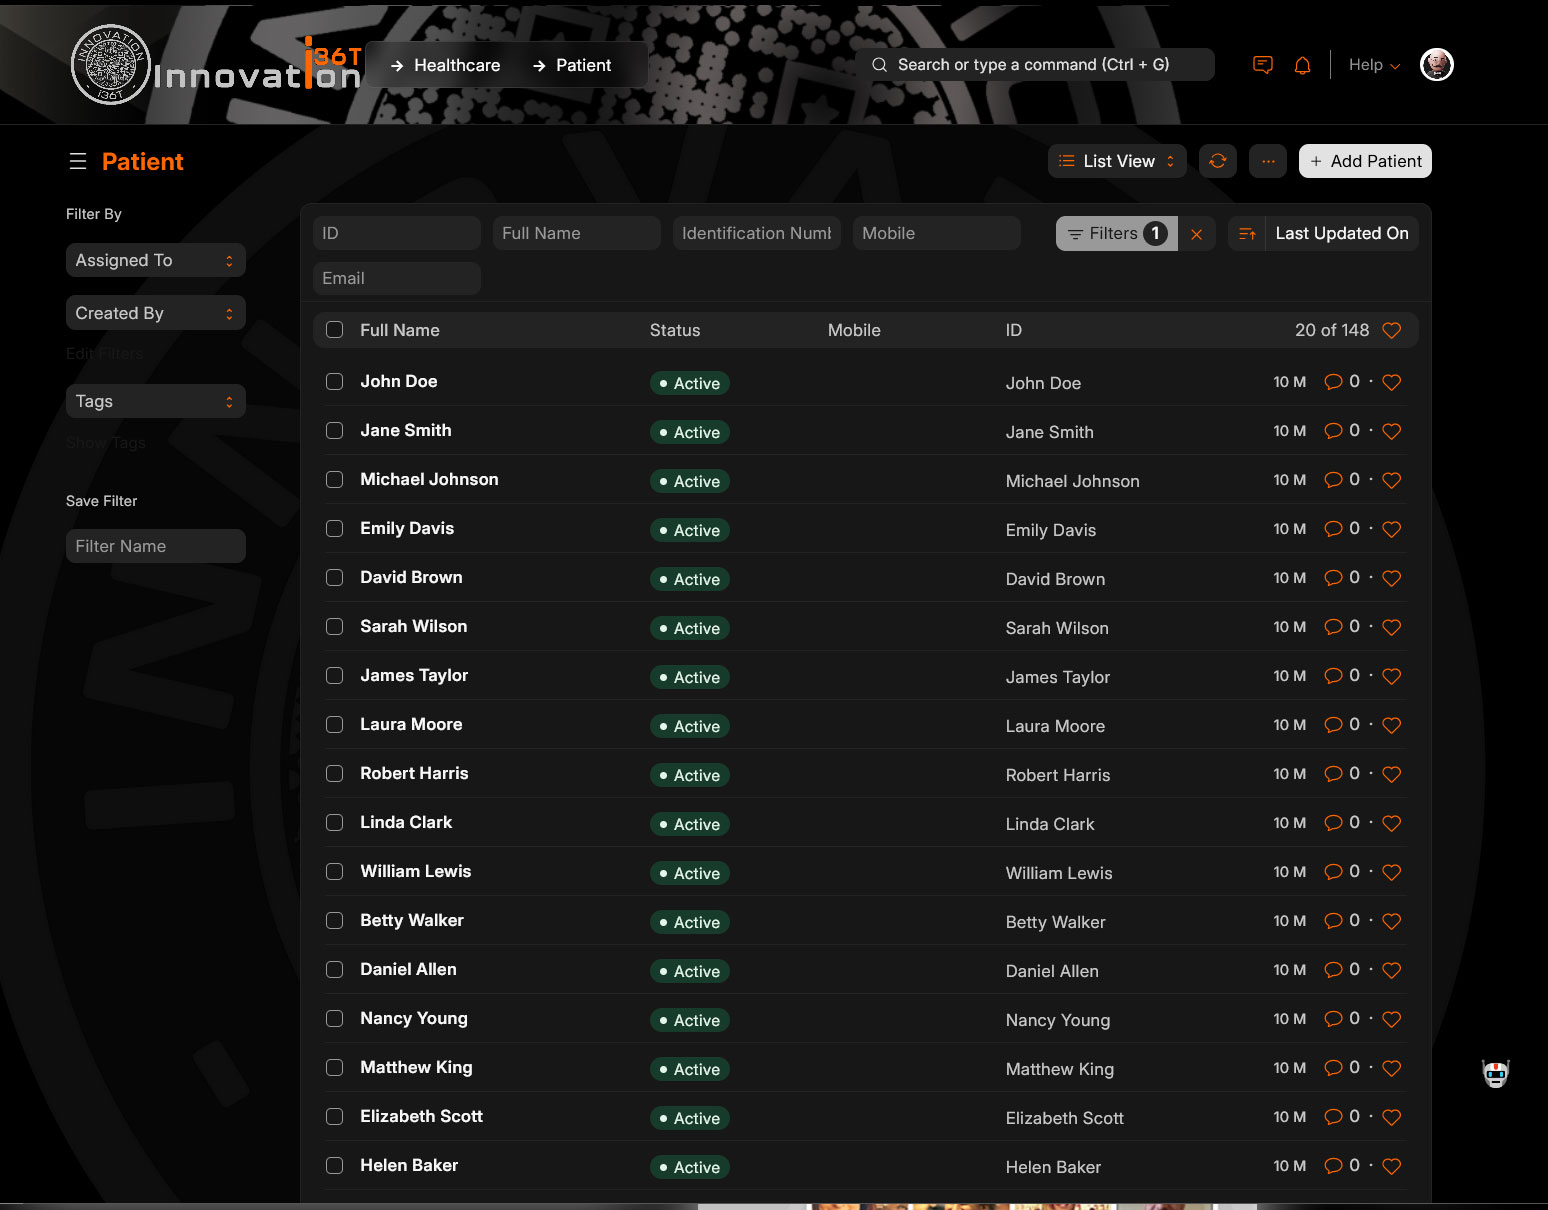1548x1210 pixels.
Task: Open the user avatar profile menu
Action: point(1436,65)
